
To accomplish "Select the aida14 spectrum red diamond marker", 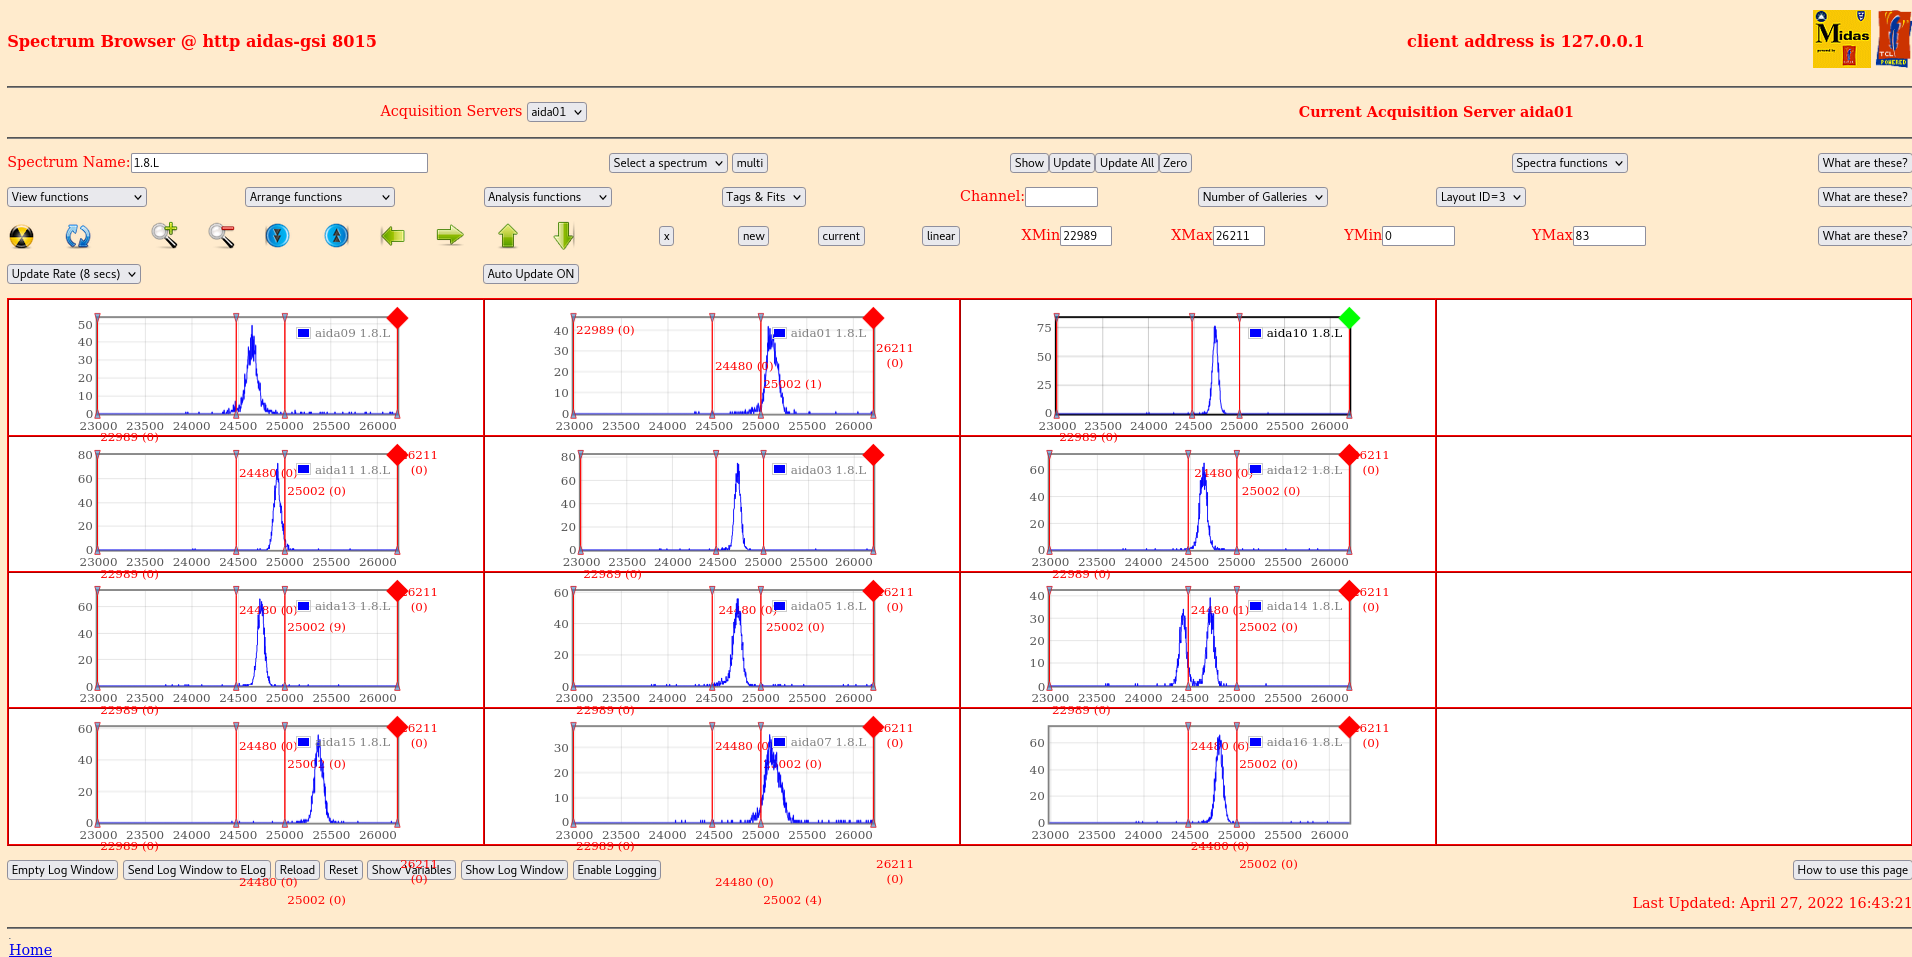I will coord(1349,591).
